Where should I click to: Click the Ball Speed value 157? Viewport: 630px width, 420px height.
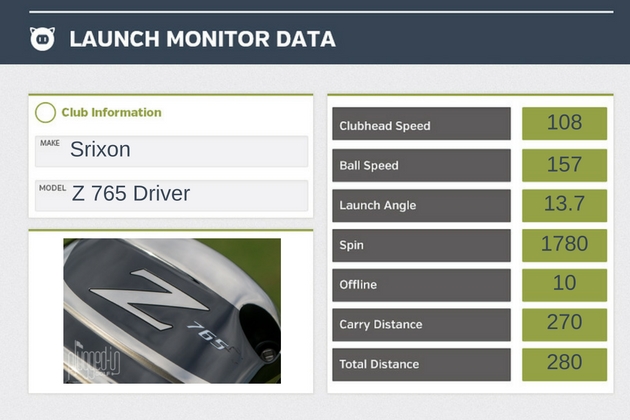[x=565, y=165]
